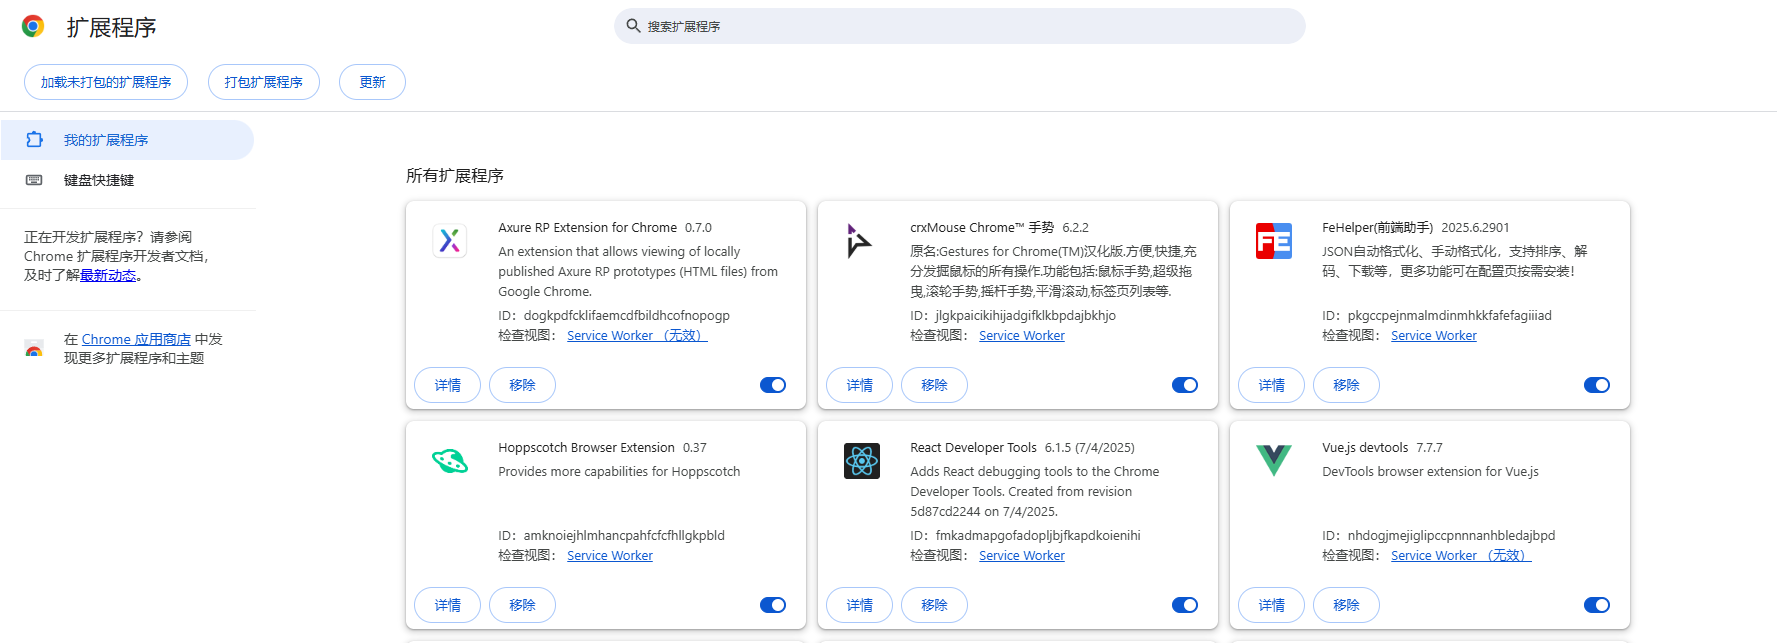Click the search magnifier icon
The width and height of the screenshot is (1777, 643).
click(633, 26)
